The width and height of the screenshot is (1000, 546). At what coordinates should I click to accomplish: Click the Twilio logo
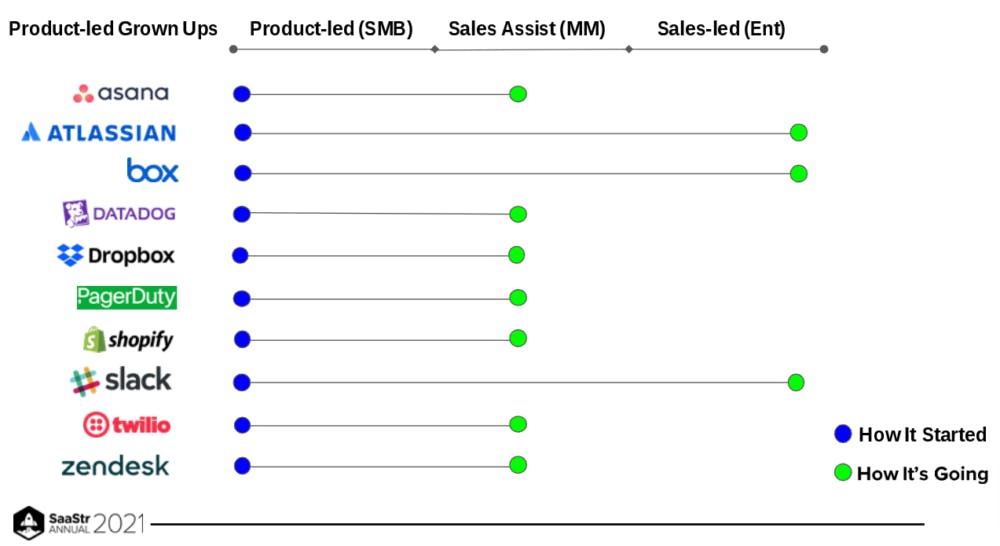pos(127,425)
